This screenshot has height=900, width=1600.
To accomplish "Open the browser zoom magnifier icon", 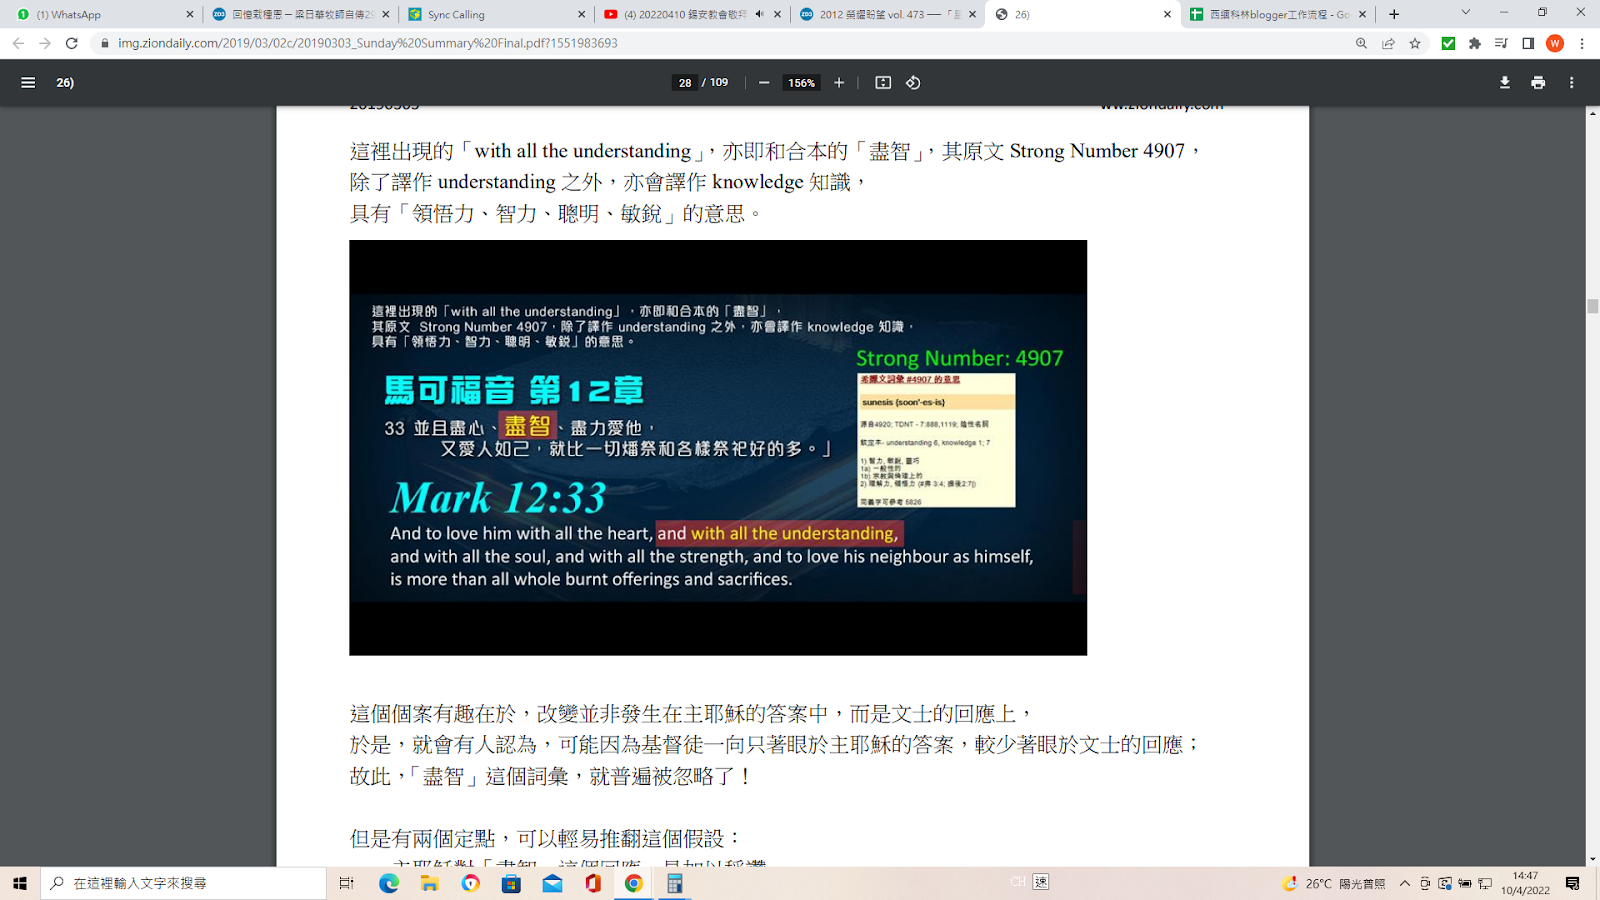I will tap(1361, 43).
